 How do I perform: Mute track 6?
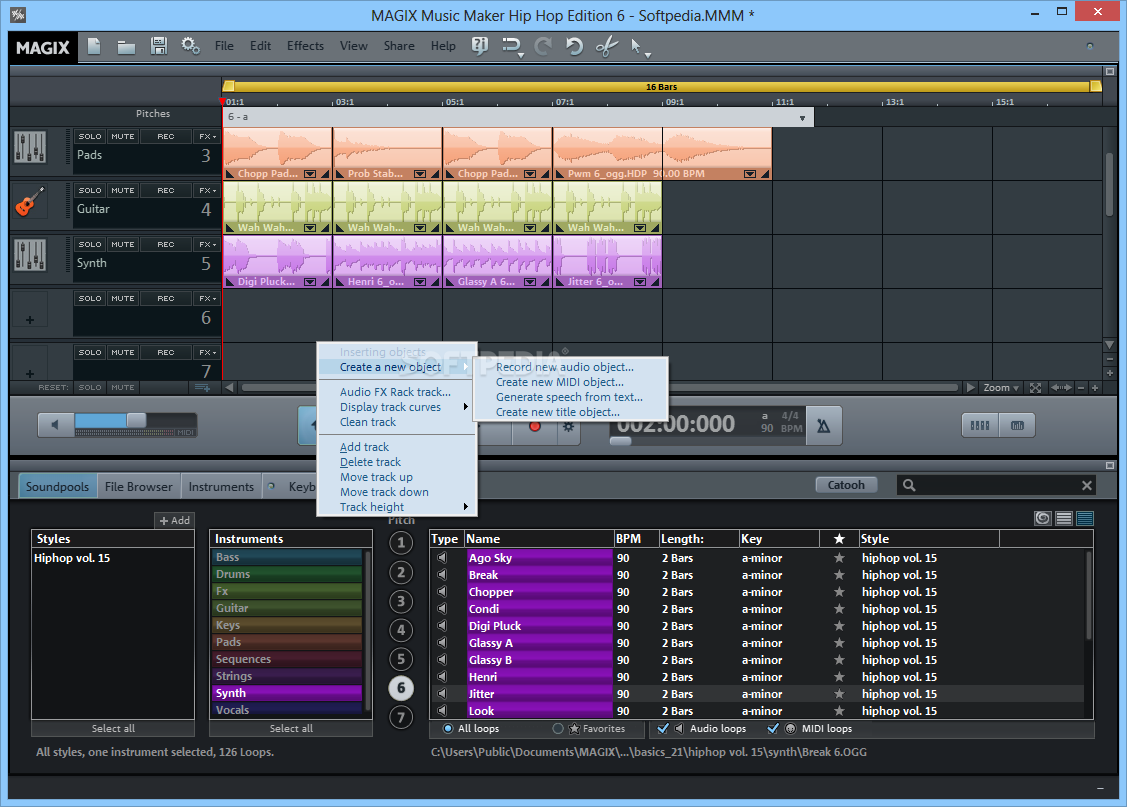[123, 298]
